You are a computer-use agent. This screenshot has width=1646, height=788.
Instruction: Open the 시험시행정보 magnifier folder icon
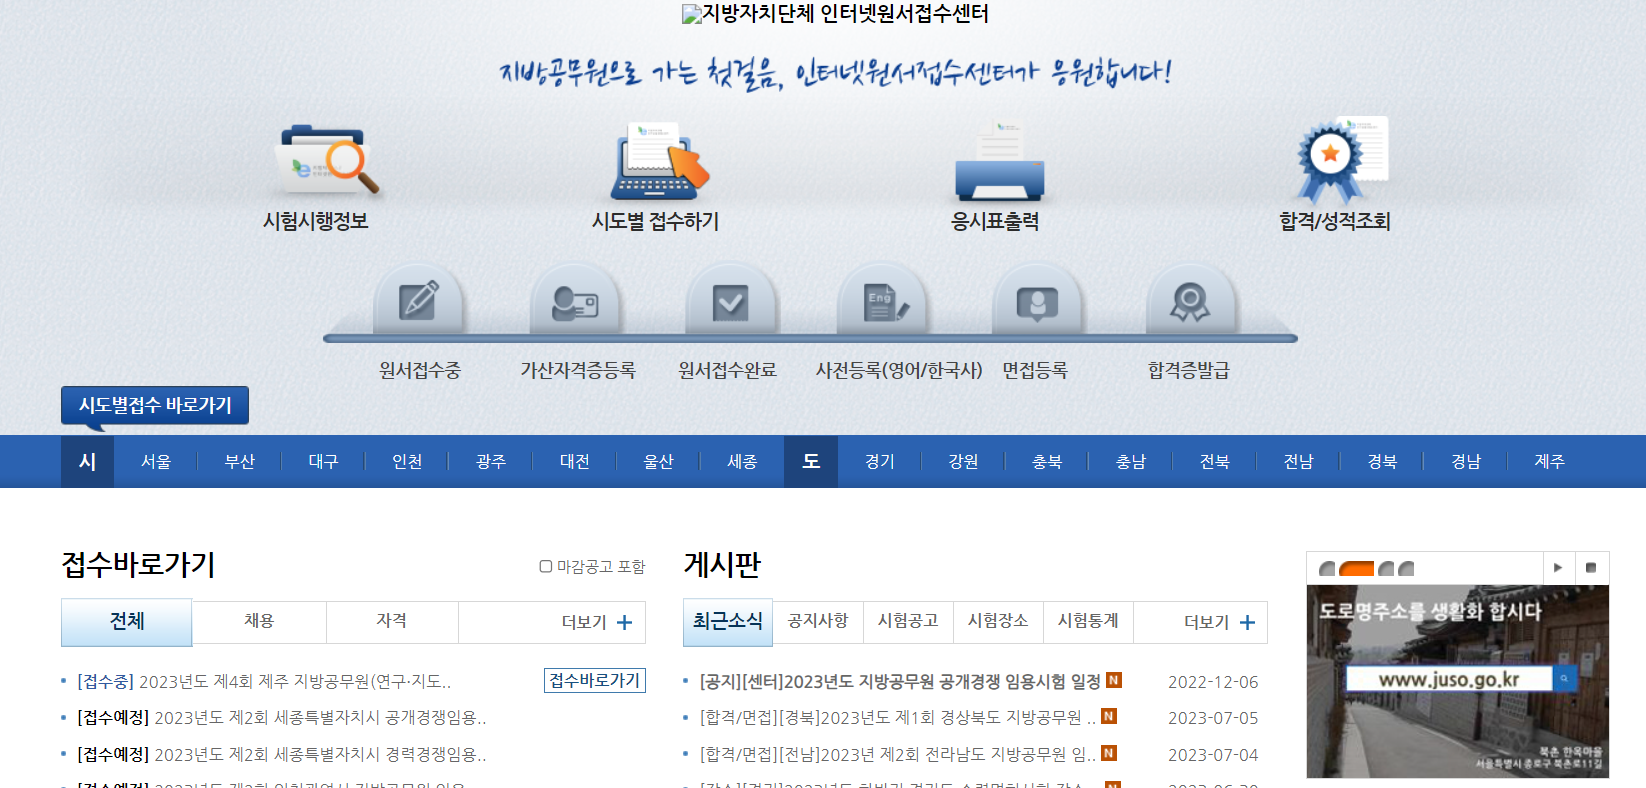coord(326,160)
